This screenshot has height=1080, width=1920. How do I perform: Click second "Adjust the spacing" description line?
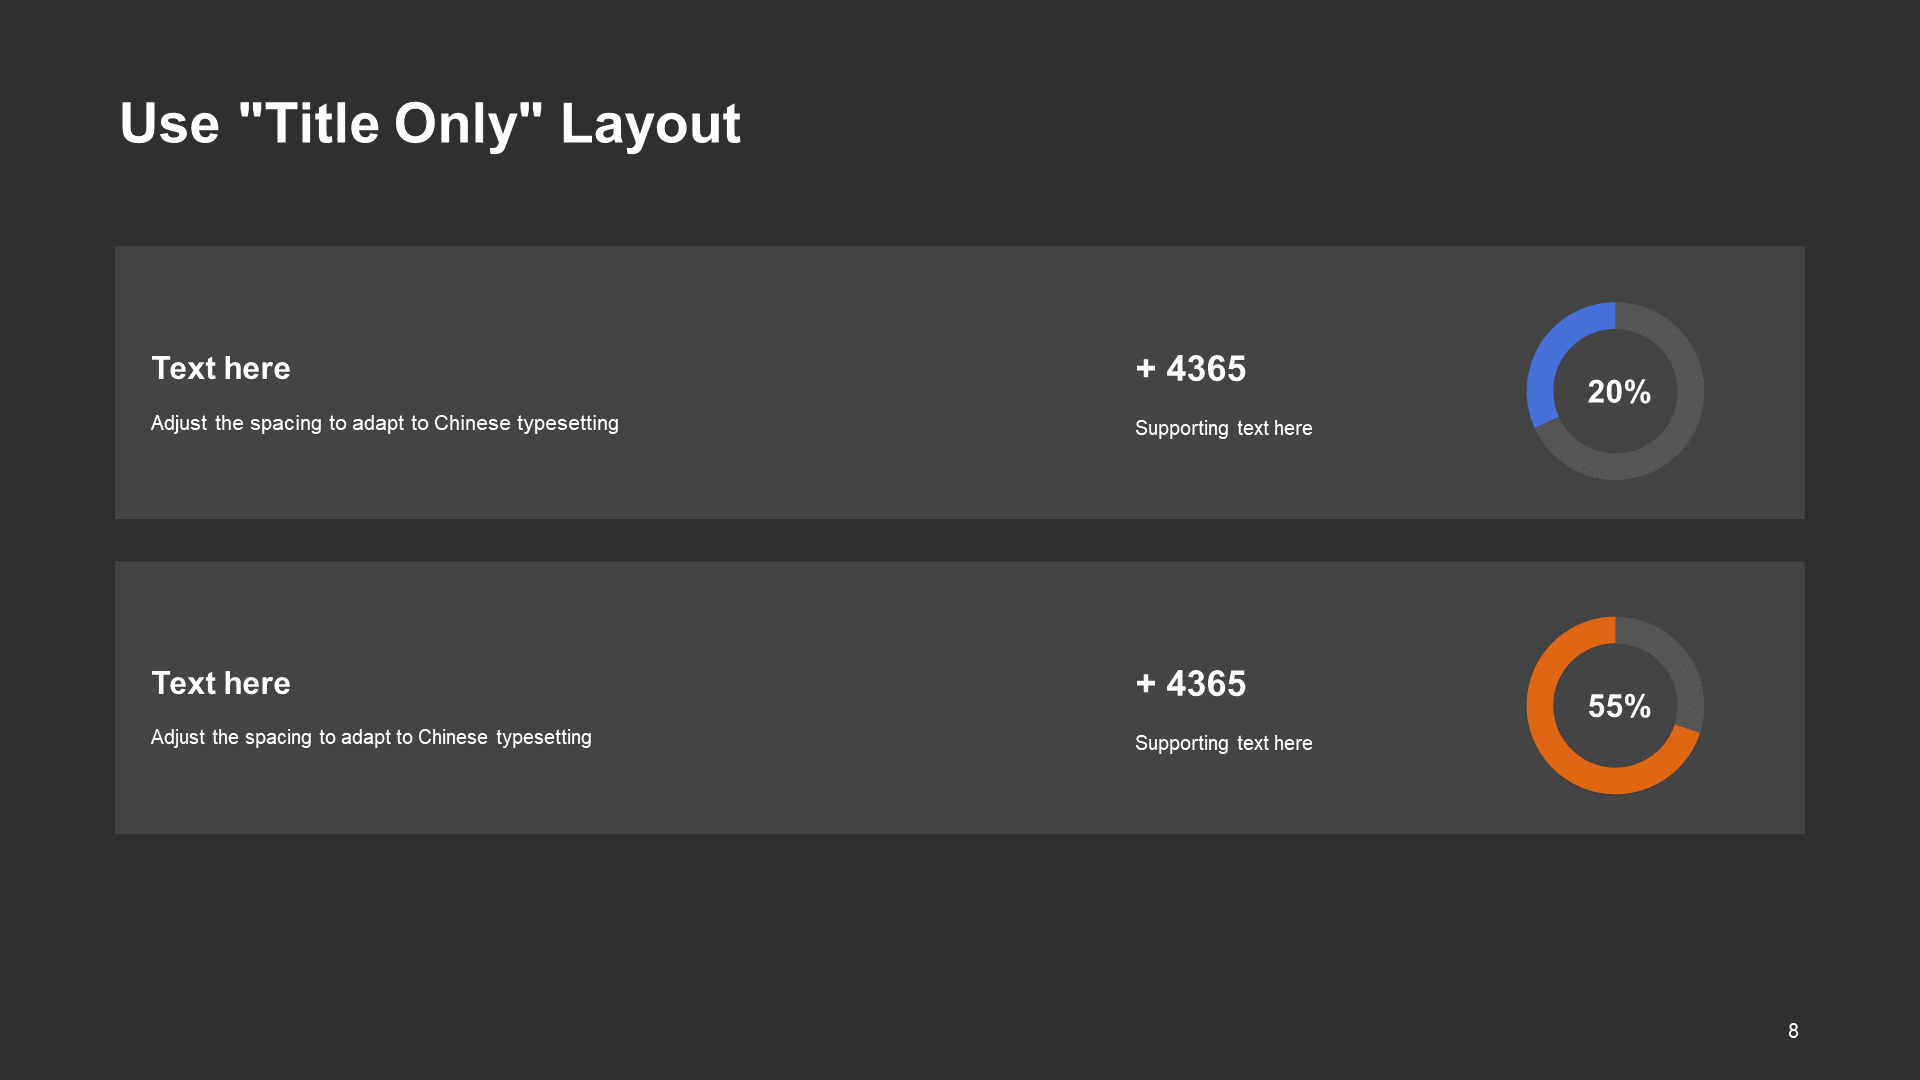371,737
